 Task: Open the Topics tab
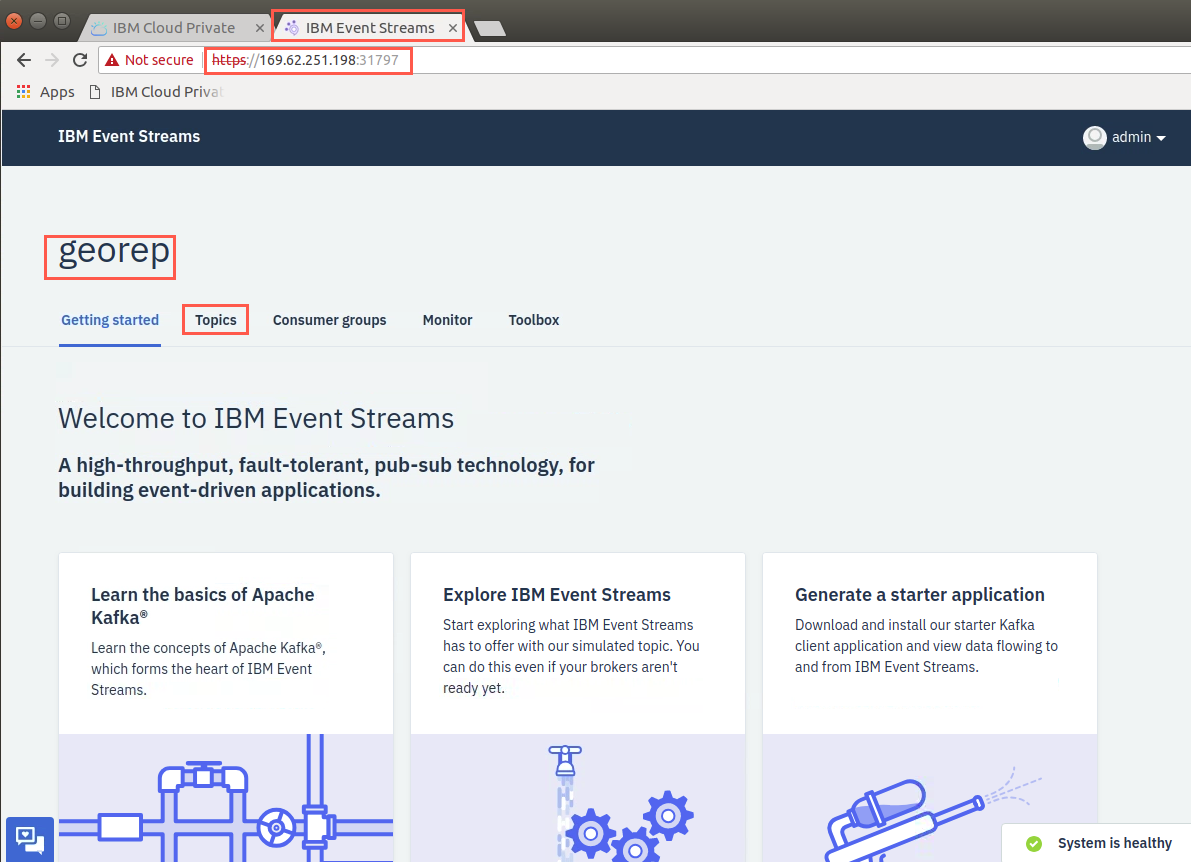coord(216,320)
